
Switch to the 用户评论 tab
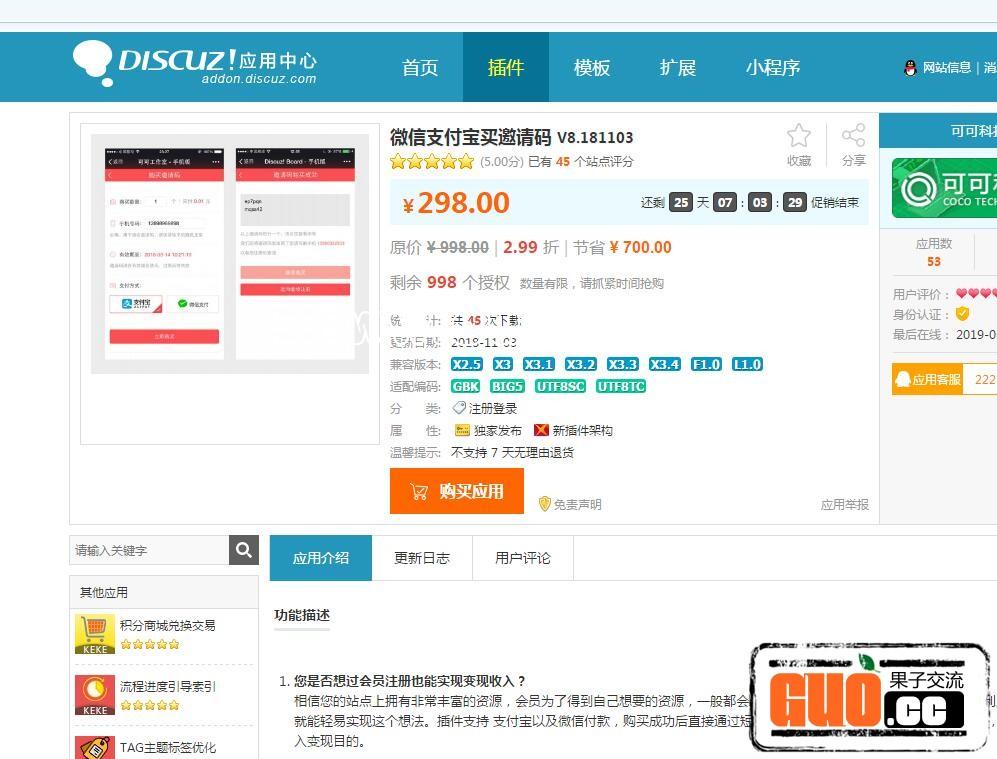pyautogui.click(x=523, y=558)
